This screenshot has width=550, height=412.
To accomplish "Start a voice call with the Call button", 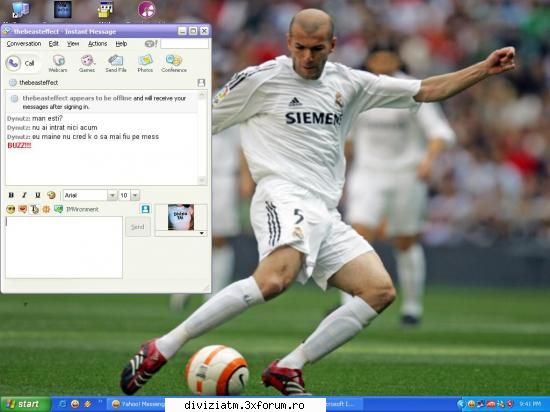I will click(x=22, y=63).
